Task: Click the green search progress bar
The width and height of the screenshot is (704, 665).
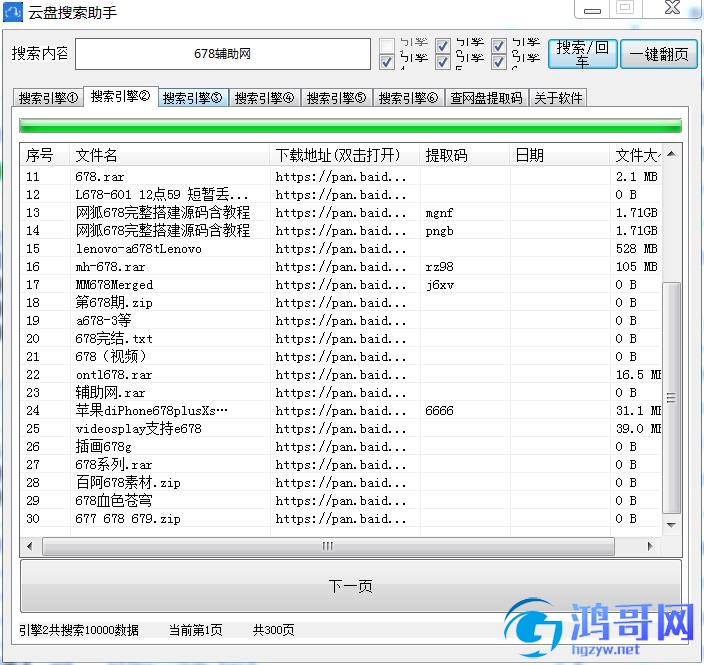Action: coord(350,125)
